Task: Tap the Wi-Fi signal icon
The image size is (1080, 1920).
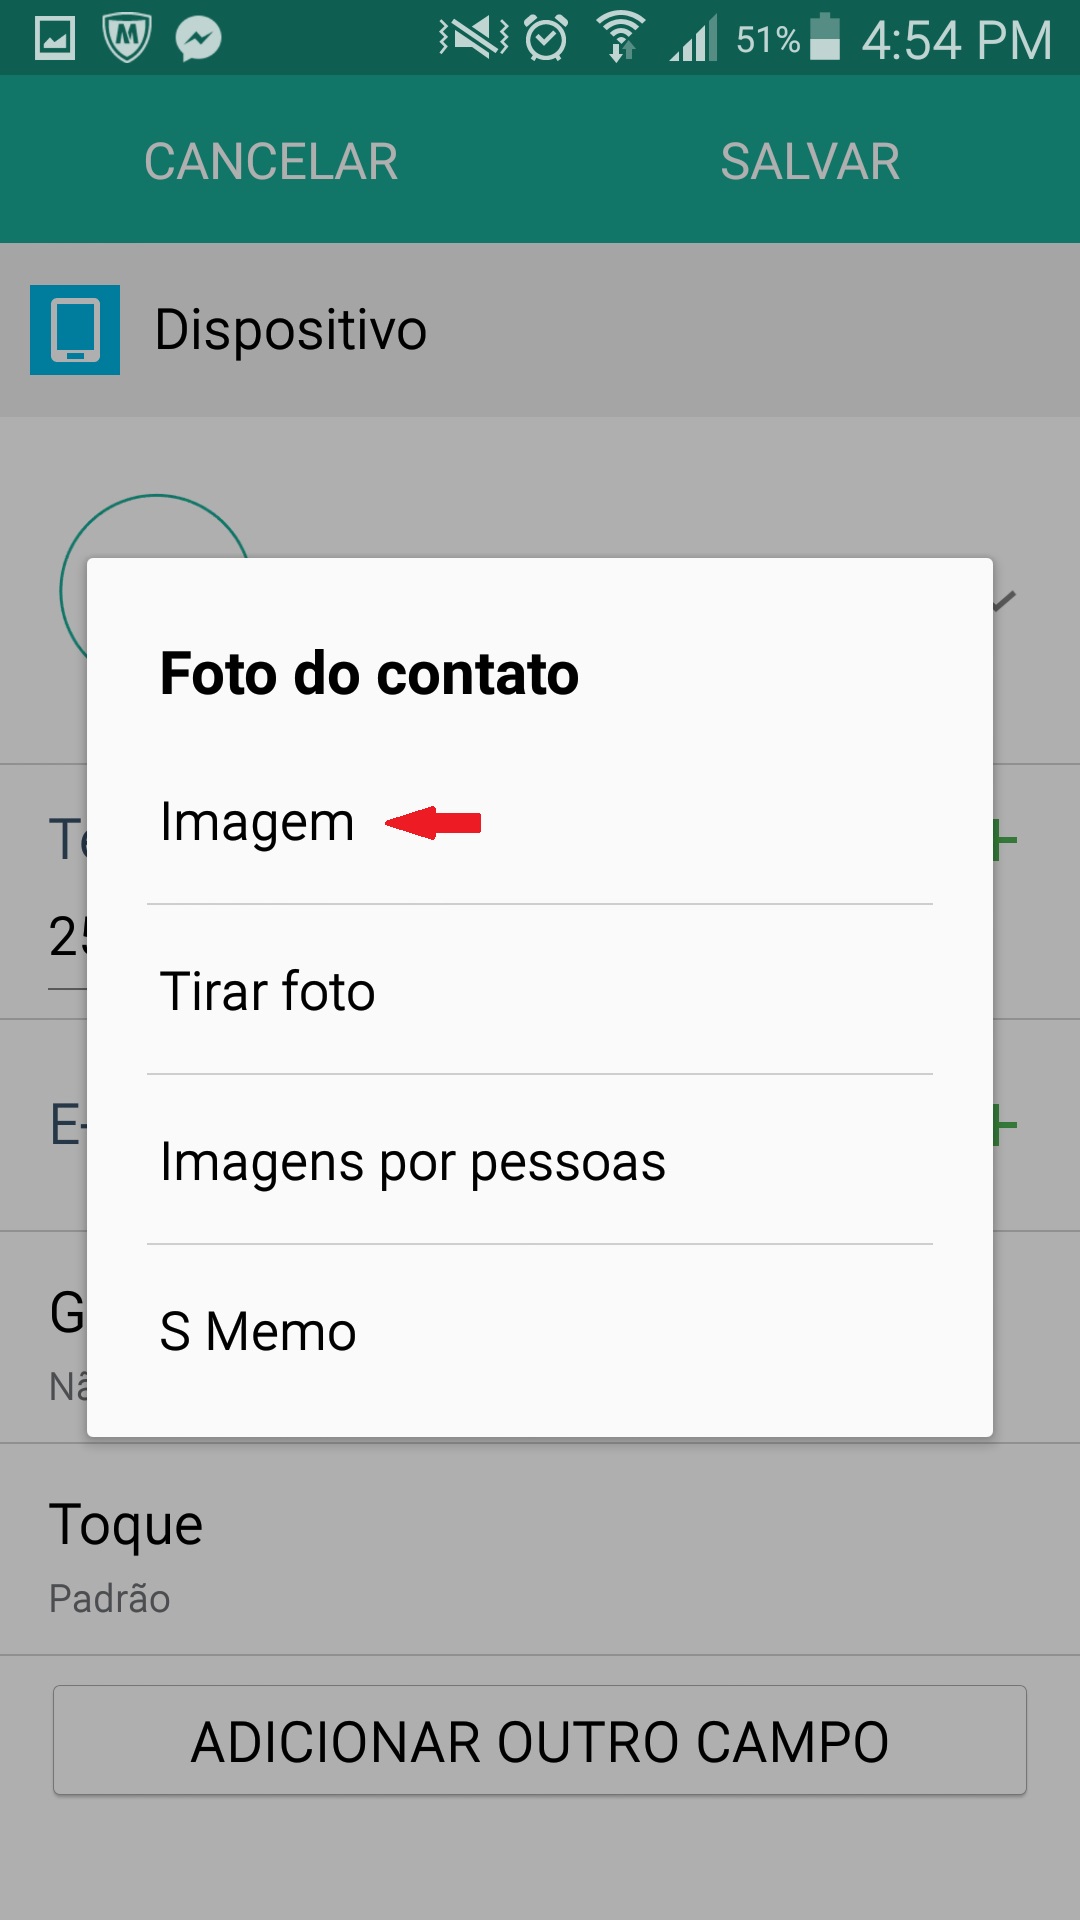Action: click(621, 39)
